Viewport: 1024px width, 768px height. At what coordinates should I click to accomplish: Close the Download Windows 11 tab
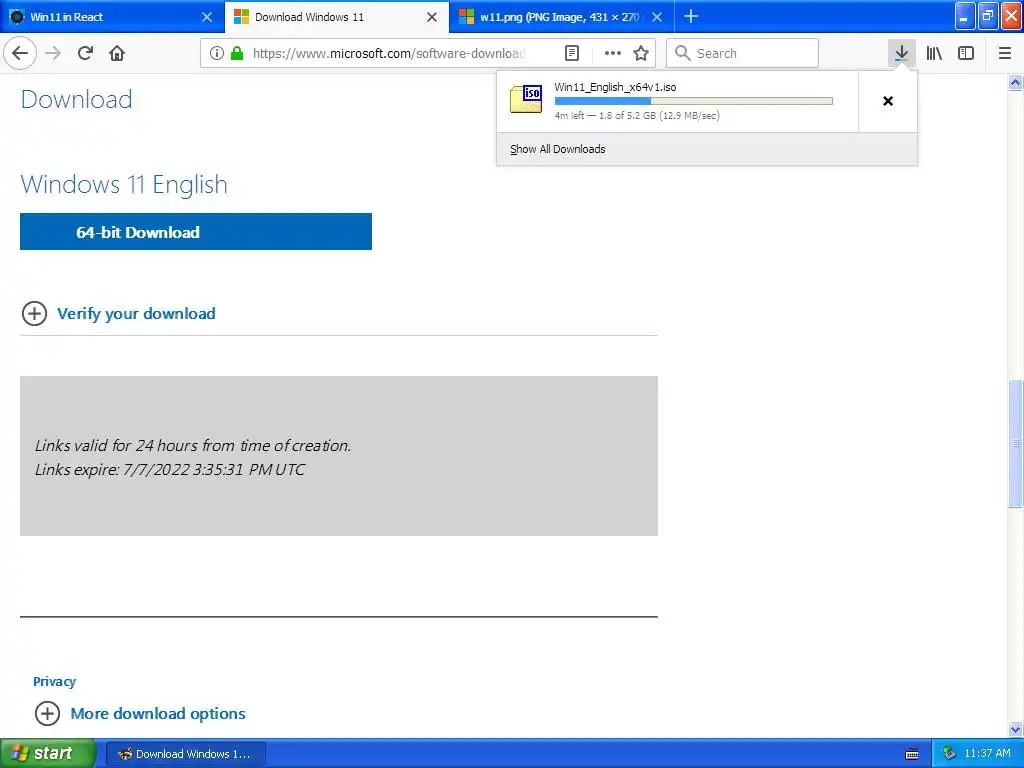[432, 17]
